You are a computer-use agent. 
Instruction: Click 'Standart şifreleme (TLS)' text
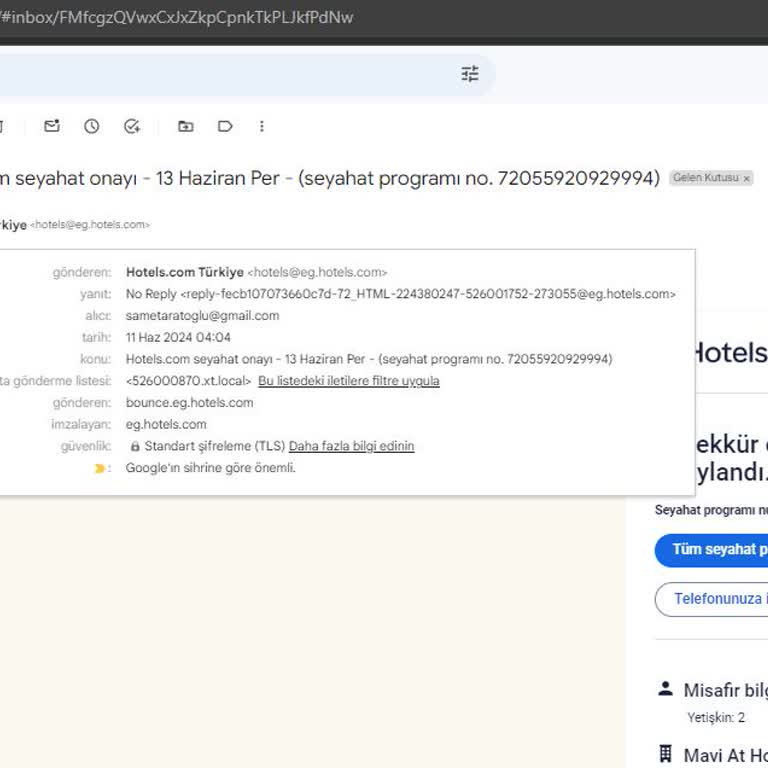[215, 446]
